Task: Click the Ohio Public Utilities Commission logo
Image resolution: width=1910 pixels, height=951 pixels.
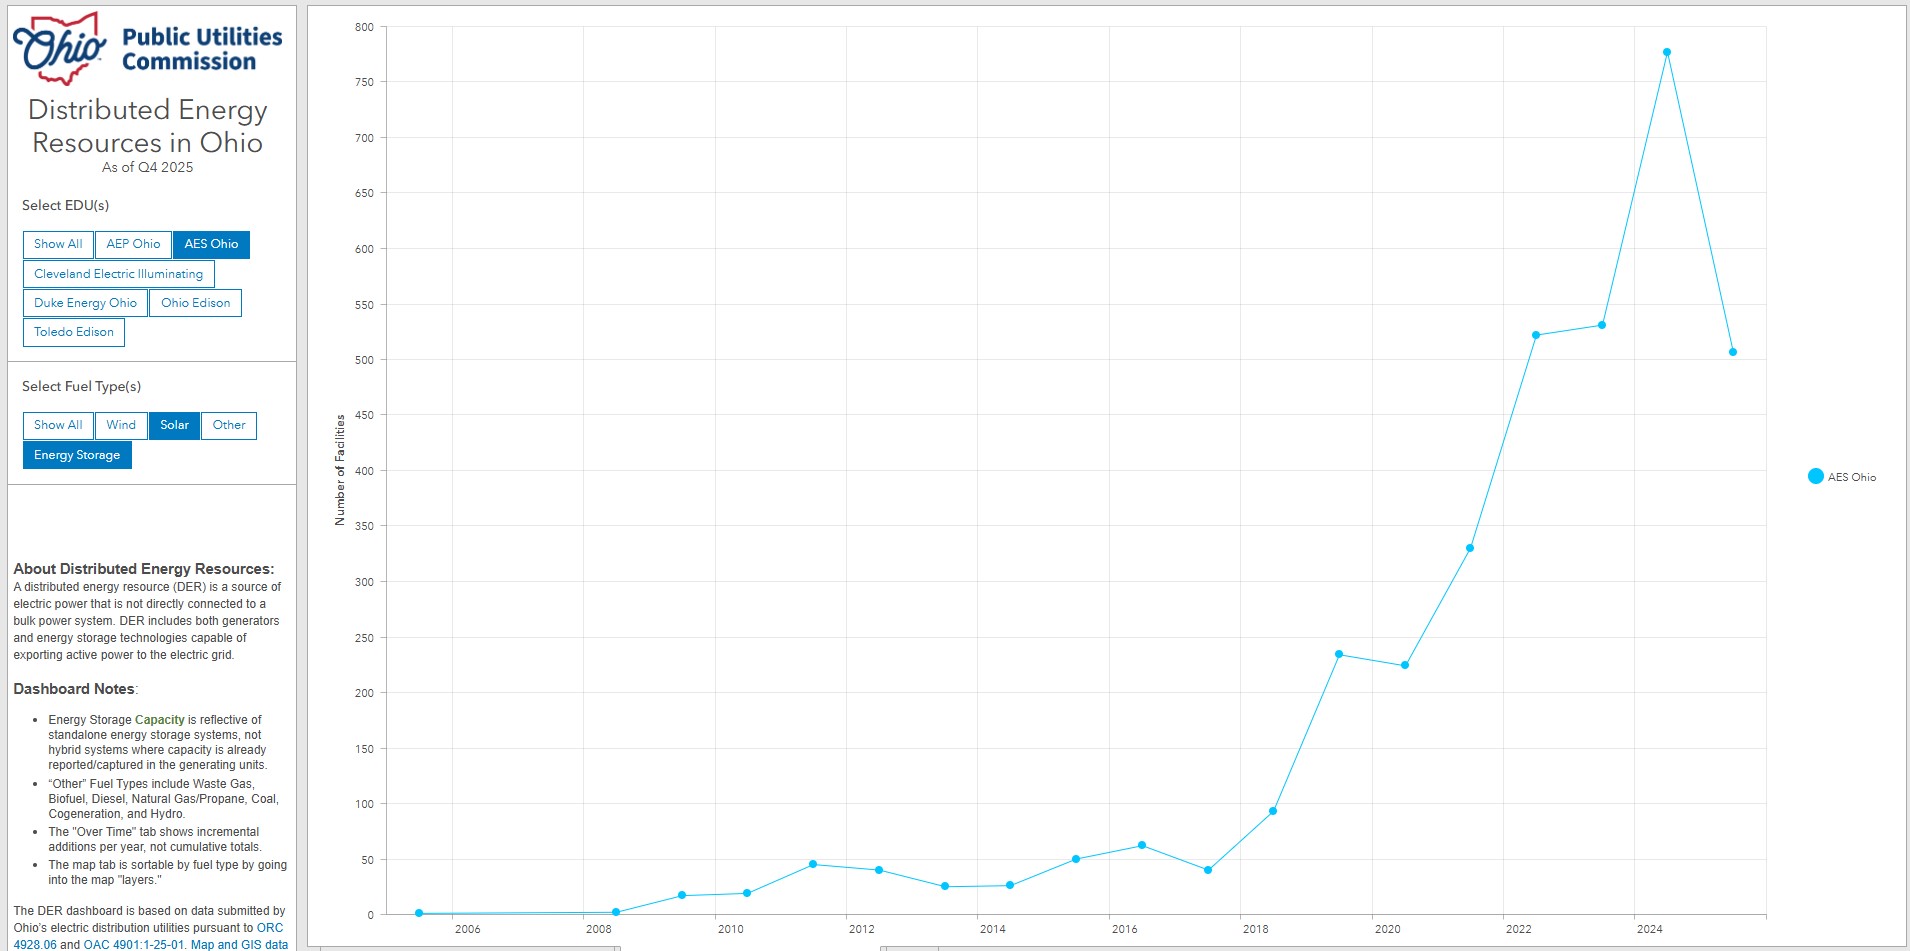Action: coord(148,49)
